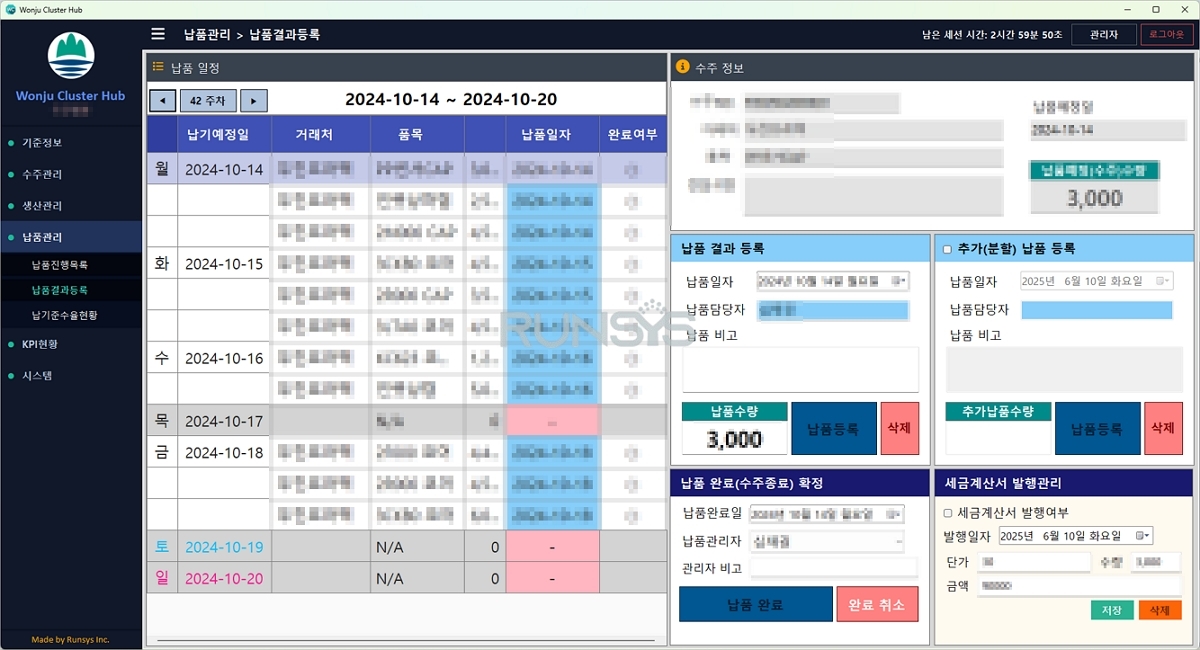Open the calendar icon beside 납품일자 in 납품 결과 등록
The image size is (1200, 650).
point(899,281)
